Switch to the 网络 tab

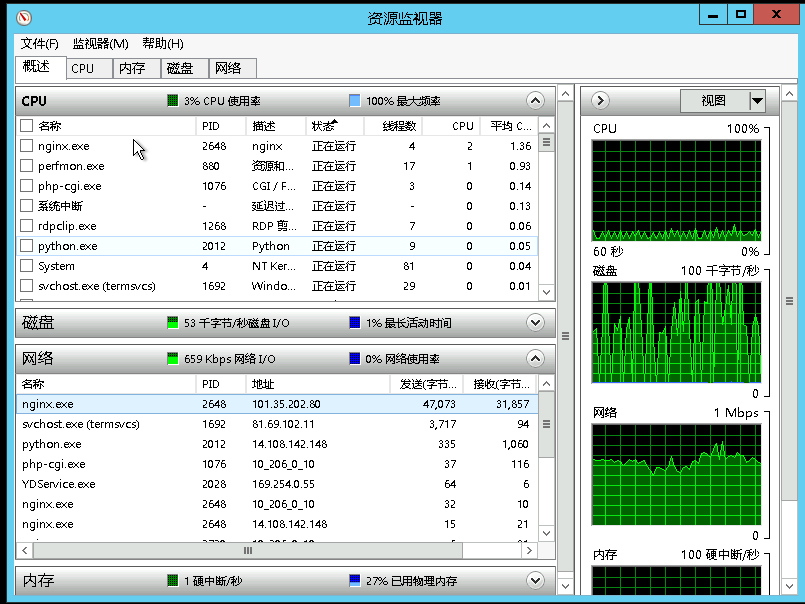pos(233,68)
